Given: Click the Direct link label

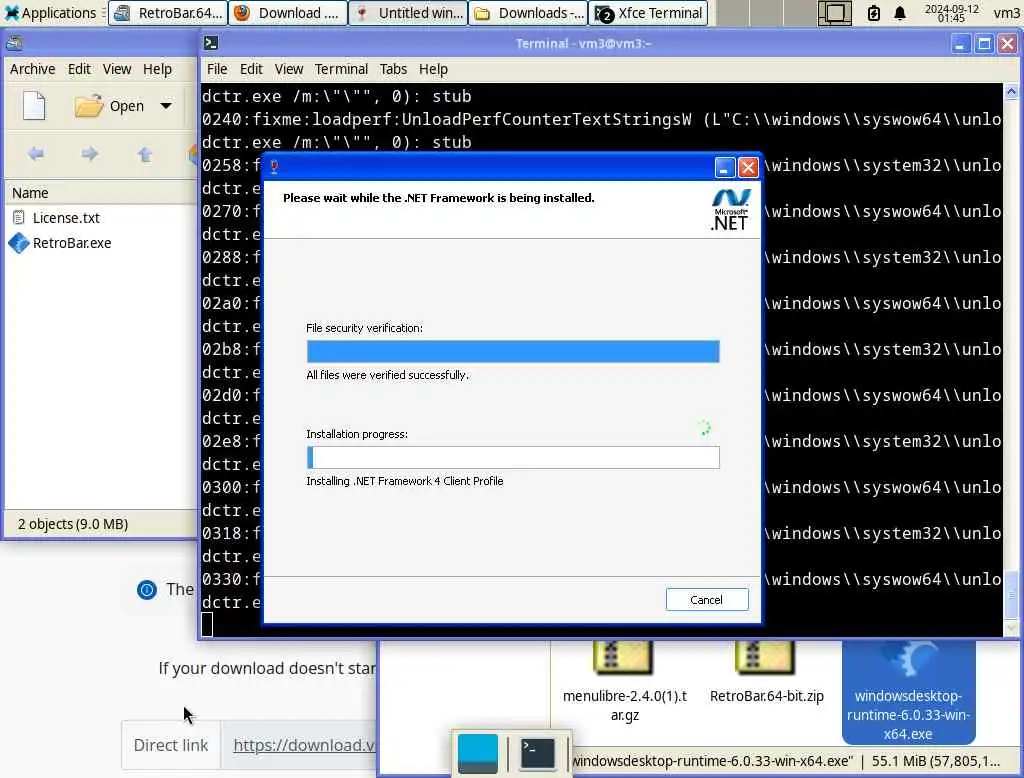Looking at the screenshot, I should click(x=171, y=745).
